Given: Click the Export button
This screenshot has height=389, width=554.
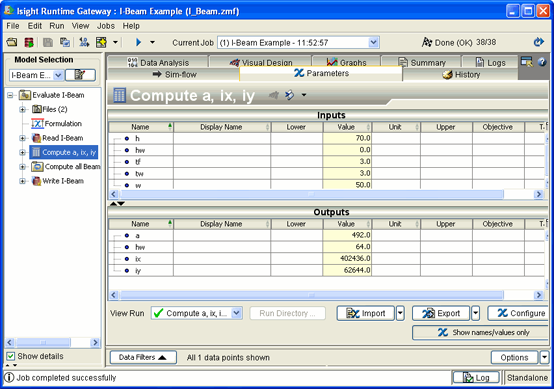Looking at the screenshot, I should [x=441, y=313].
